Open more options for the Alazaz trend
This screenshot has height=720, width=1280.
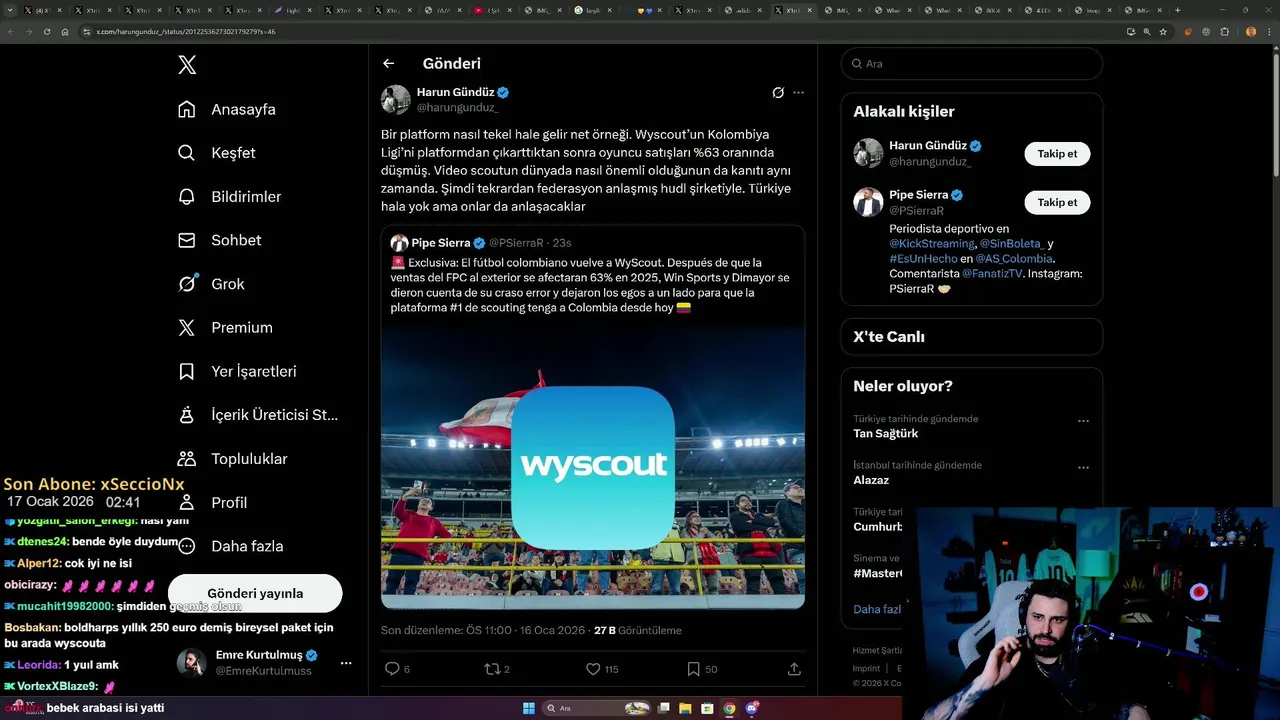(x=1083, y=467)
